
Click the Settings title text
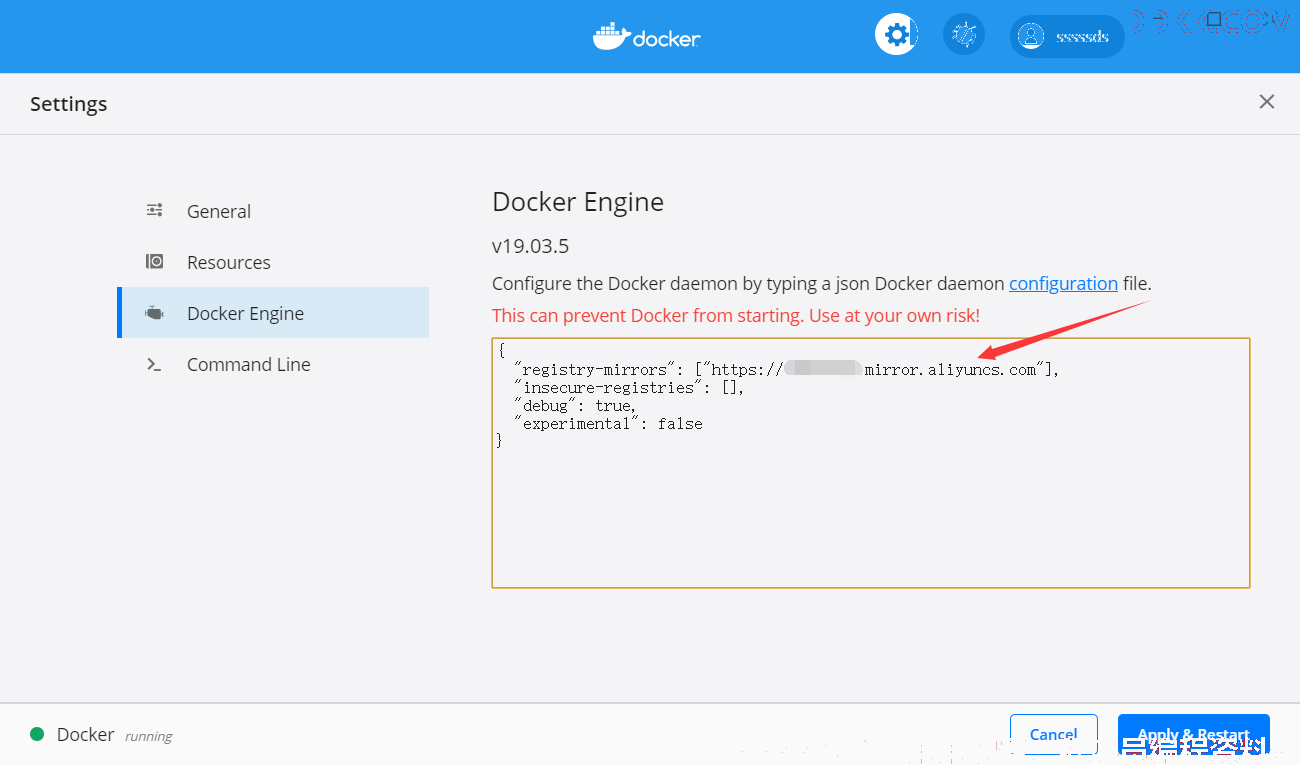coord(68,104)
